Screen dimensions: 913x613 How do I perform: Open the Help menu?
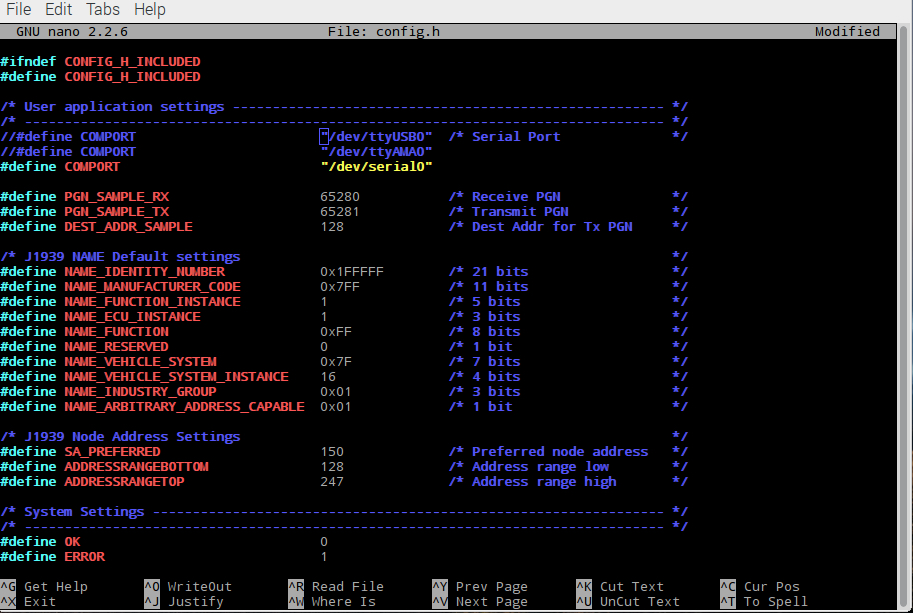pos(149,10)
